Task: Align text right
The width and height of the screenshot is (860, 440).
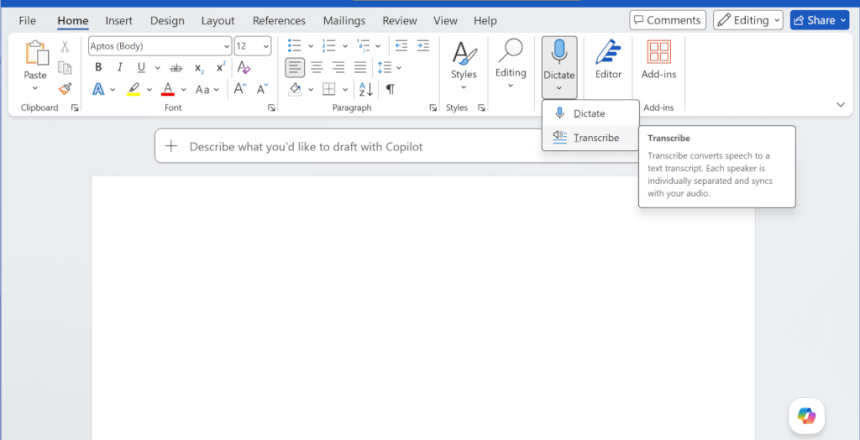Action: 338,67
